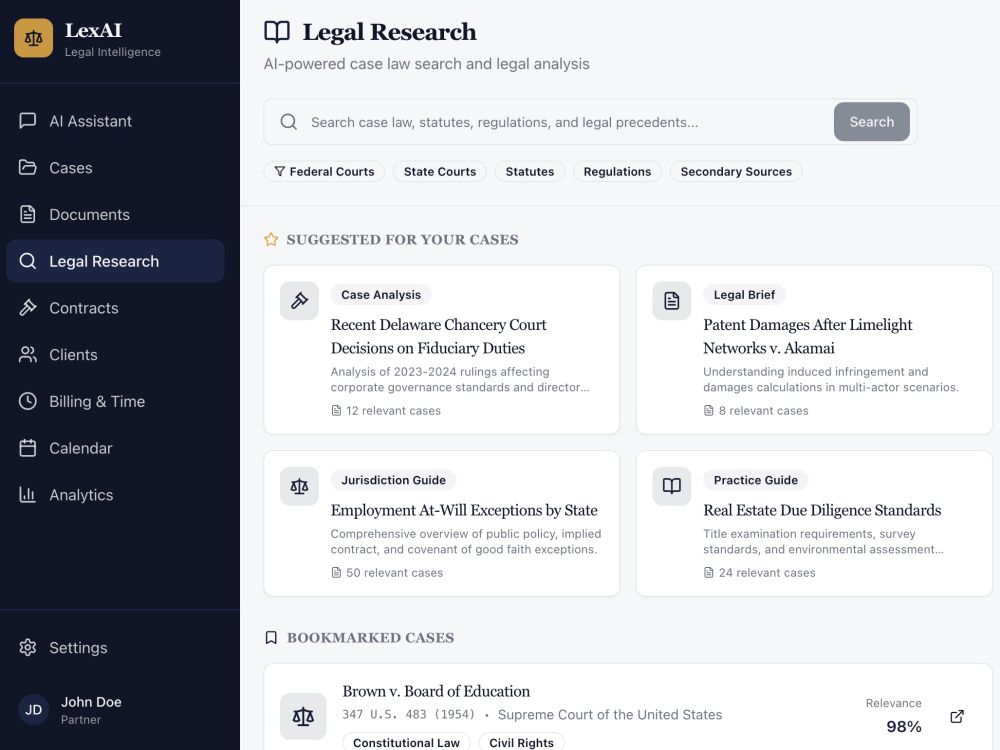1000x750 pixels.
Task: Click the bookmark icon beside Bookmarked Cases
Action: [x=271, y=638]
